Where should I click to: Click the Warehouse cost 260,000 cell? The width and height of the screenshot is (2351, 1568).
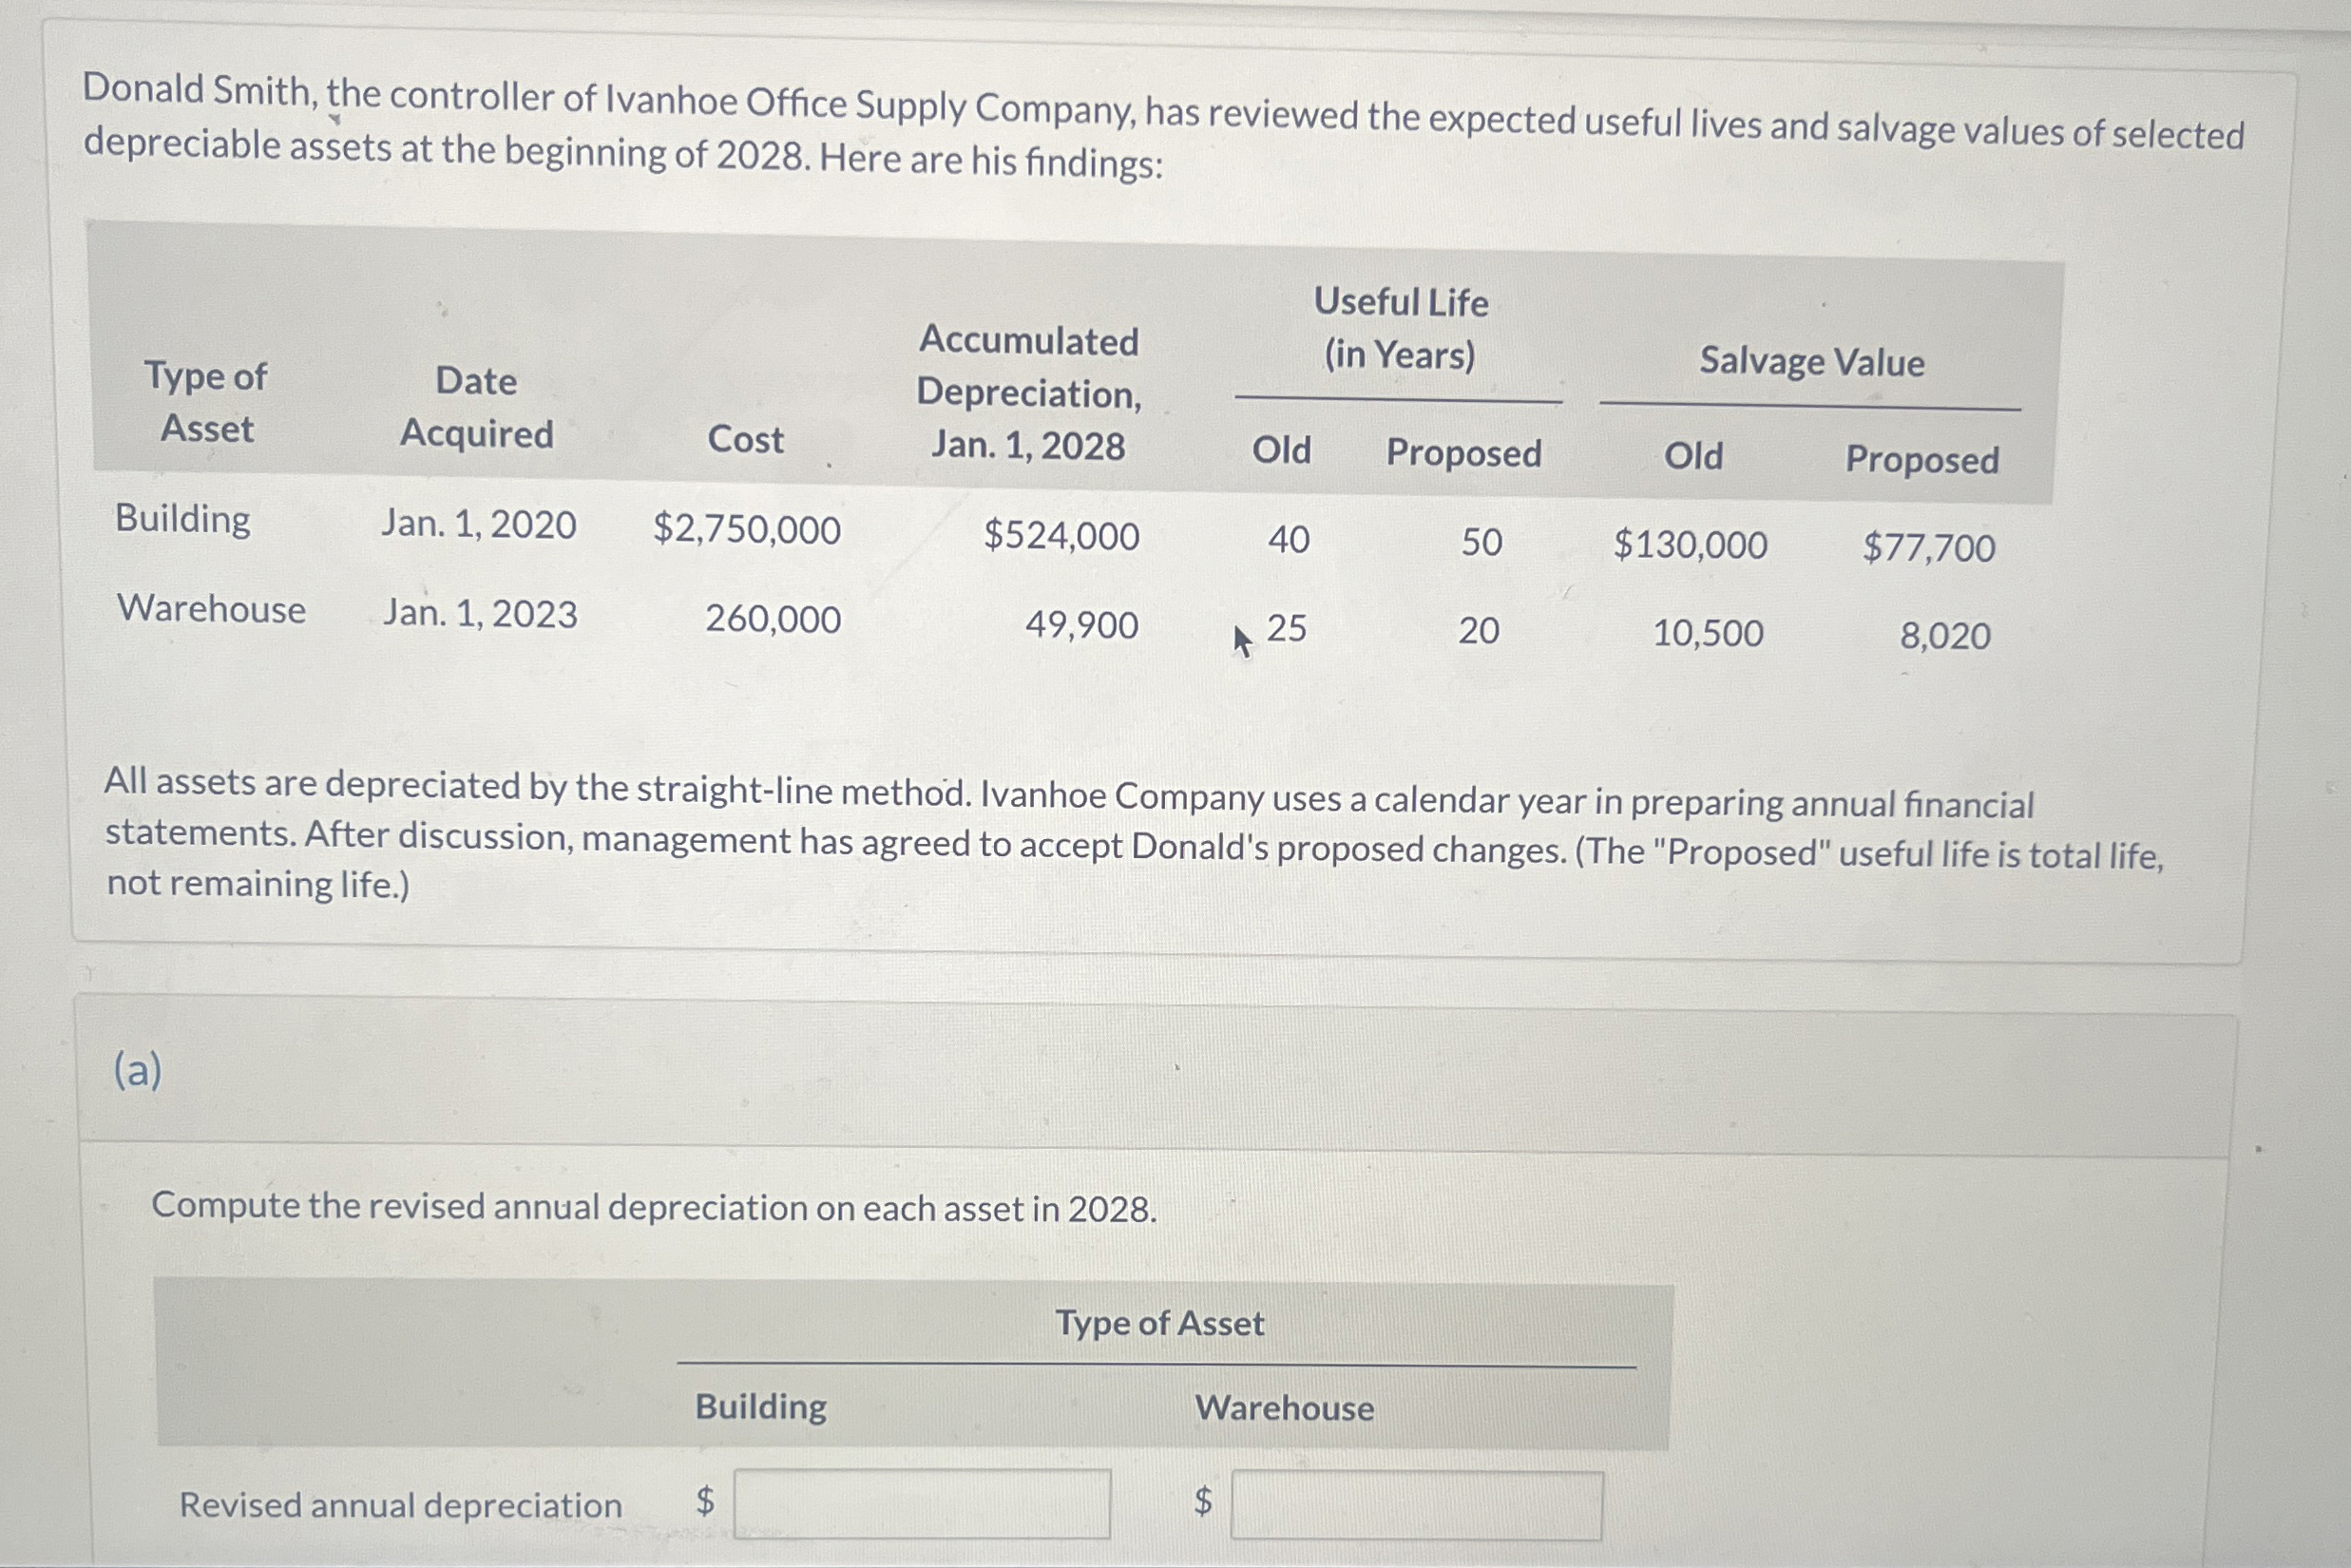(772, 619)
